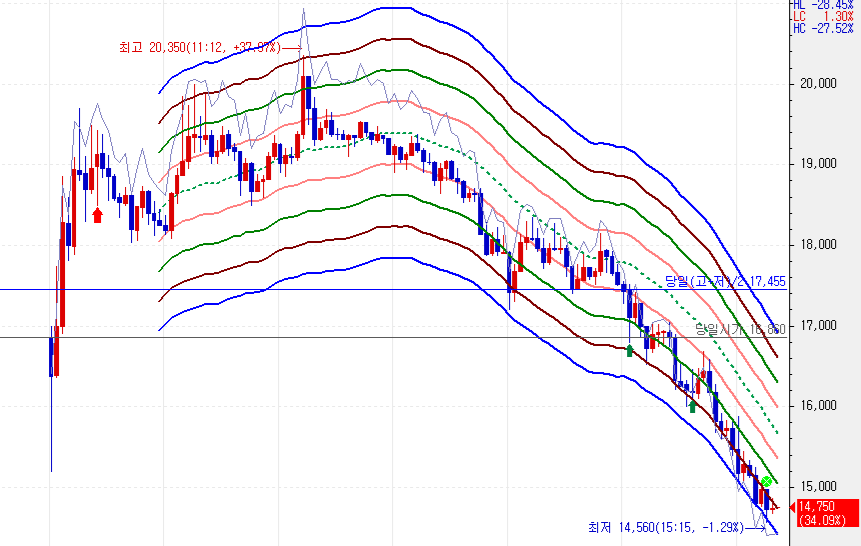The height and width of the screenshot is (546, 861).
Task: Click the 15,000 price axis label
Action: pos(818,487)
